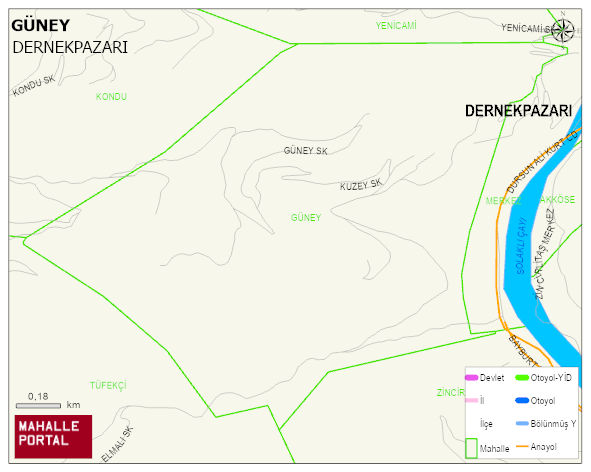Screen dimensions: 591x472
Task: Click the GÜNEY map title heading
Action: (x=40, y=26)
